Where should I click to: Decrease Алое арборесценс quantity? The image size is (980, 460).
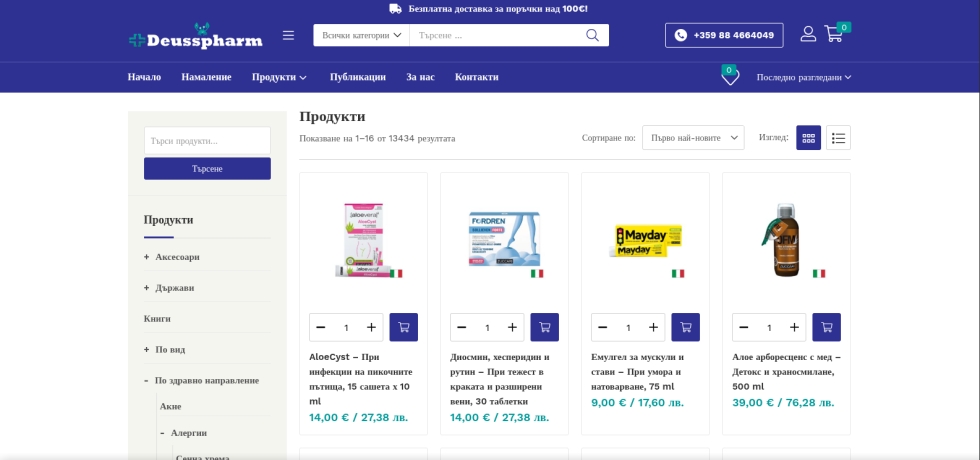point(744,328)
